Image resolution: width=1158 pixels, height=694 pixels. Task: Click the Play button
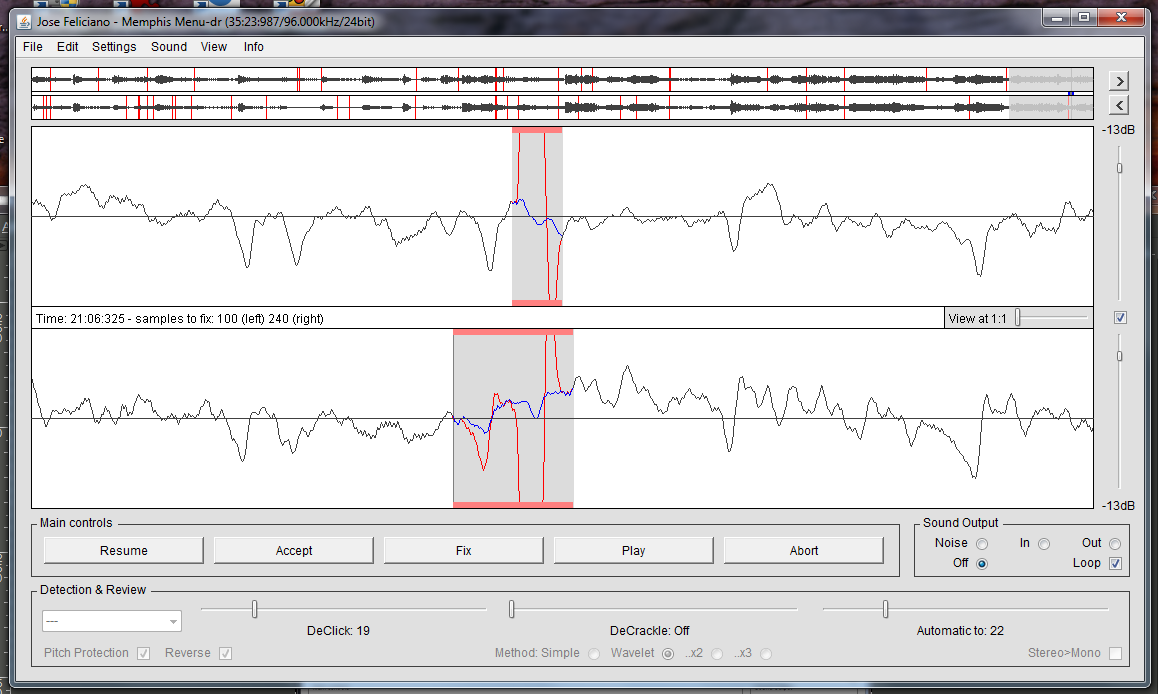click(x=634, y=551)
